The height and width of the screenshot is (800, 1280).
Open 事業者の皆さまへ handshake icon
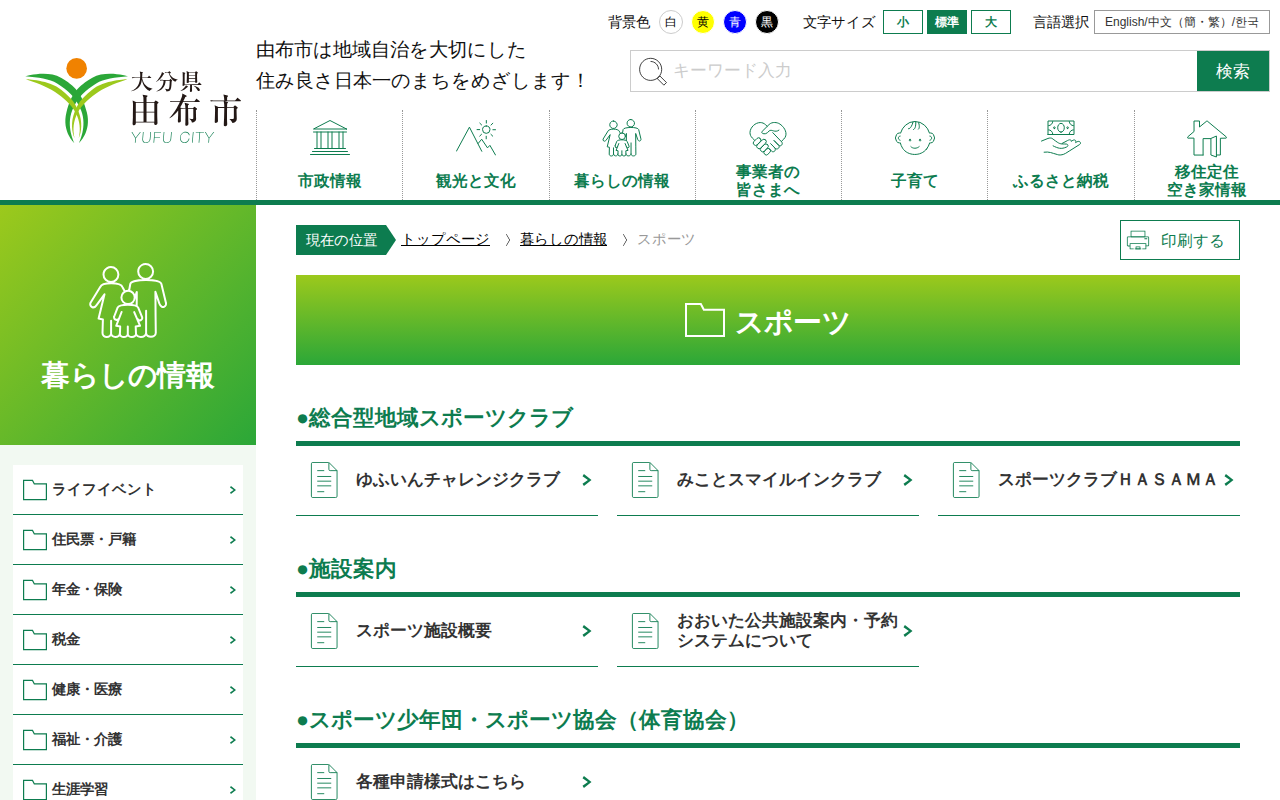[768, 137]
